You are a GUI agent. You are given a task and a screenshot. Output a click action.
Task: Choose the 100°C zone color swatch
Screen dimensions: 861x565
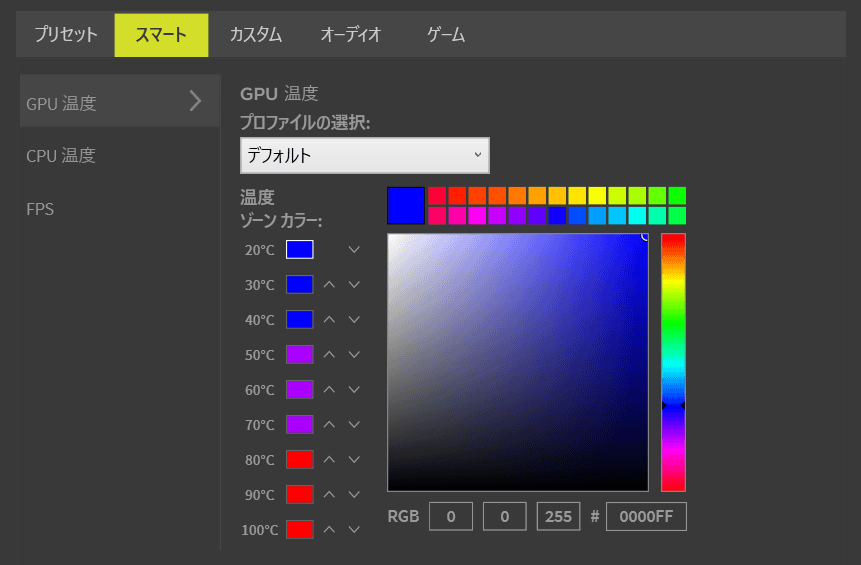300,529
